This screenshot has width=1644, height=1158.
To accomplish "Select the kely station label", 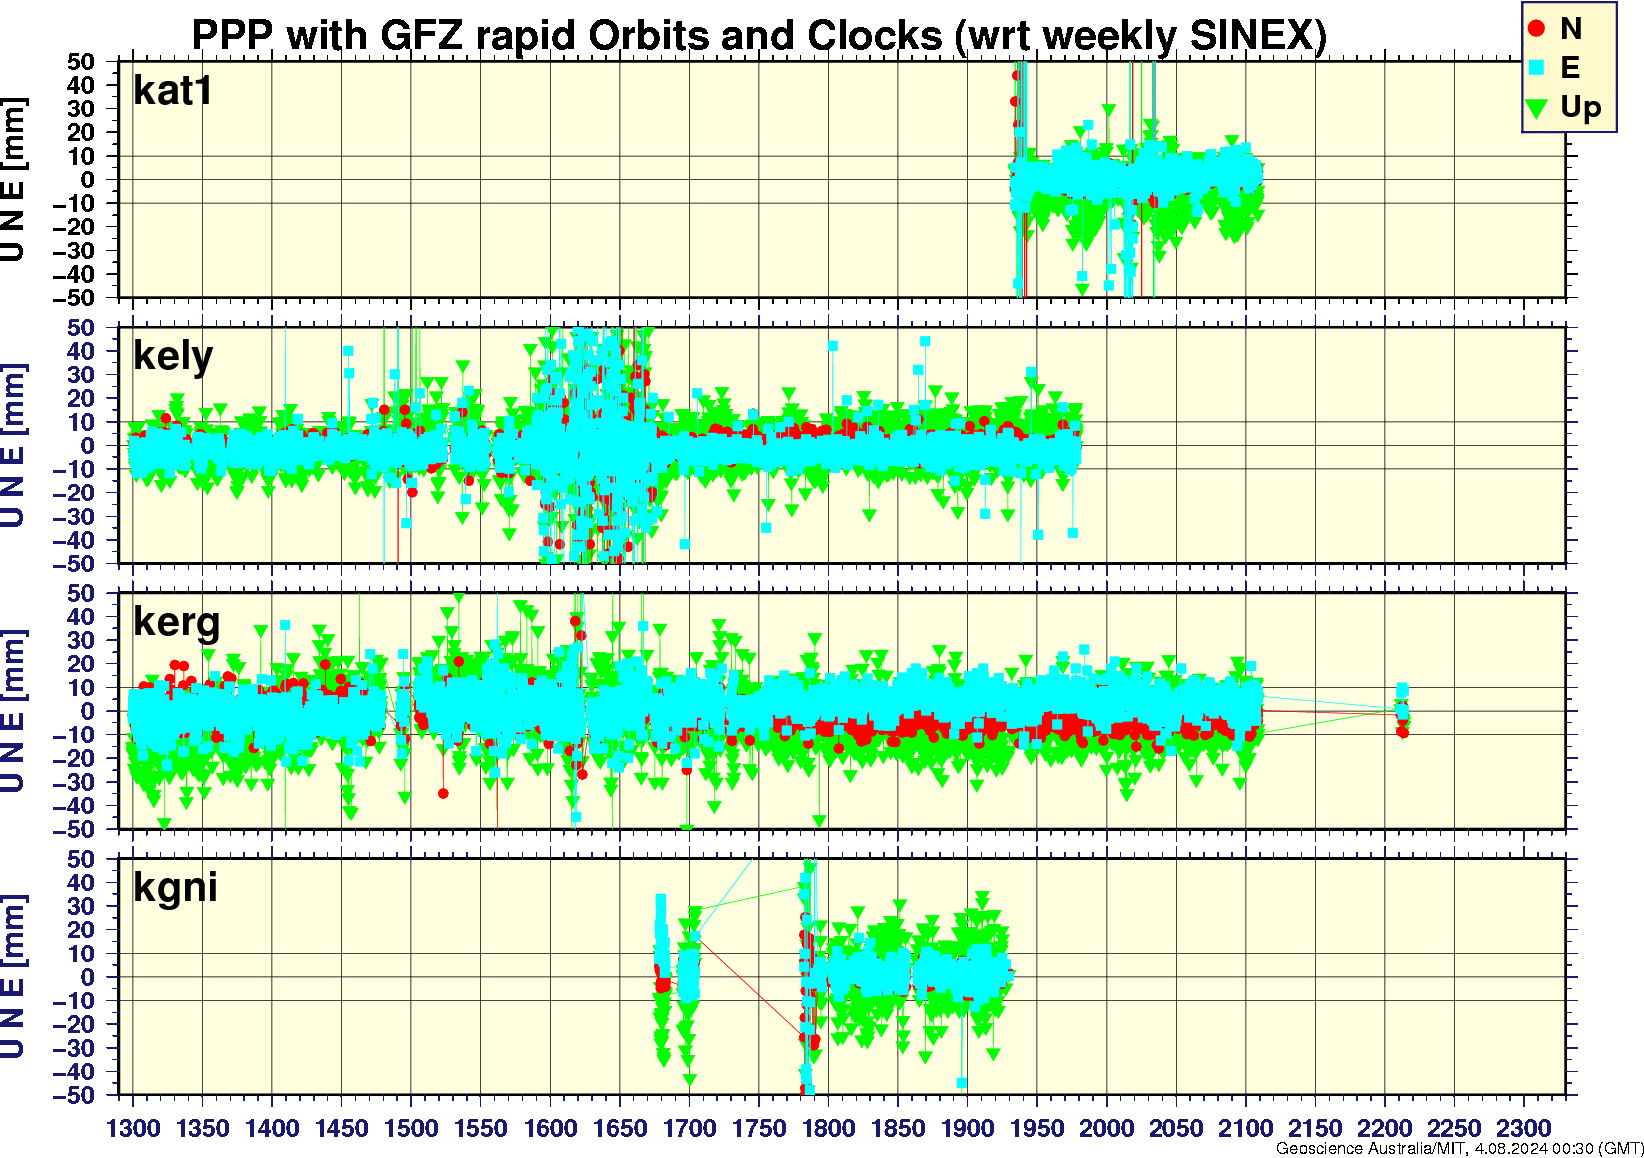I will (x=173, y=357).
